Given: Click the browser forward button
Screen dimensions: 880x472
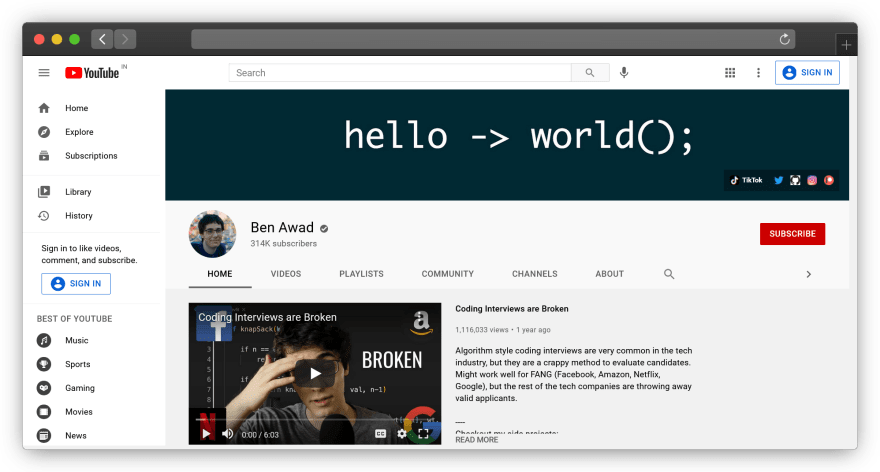Looking at the screenshot, I should pyautogui.click(x=125, y=39).
